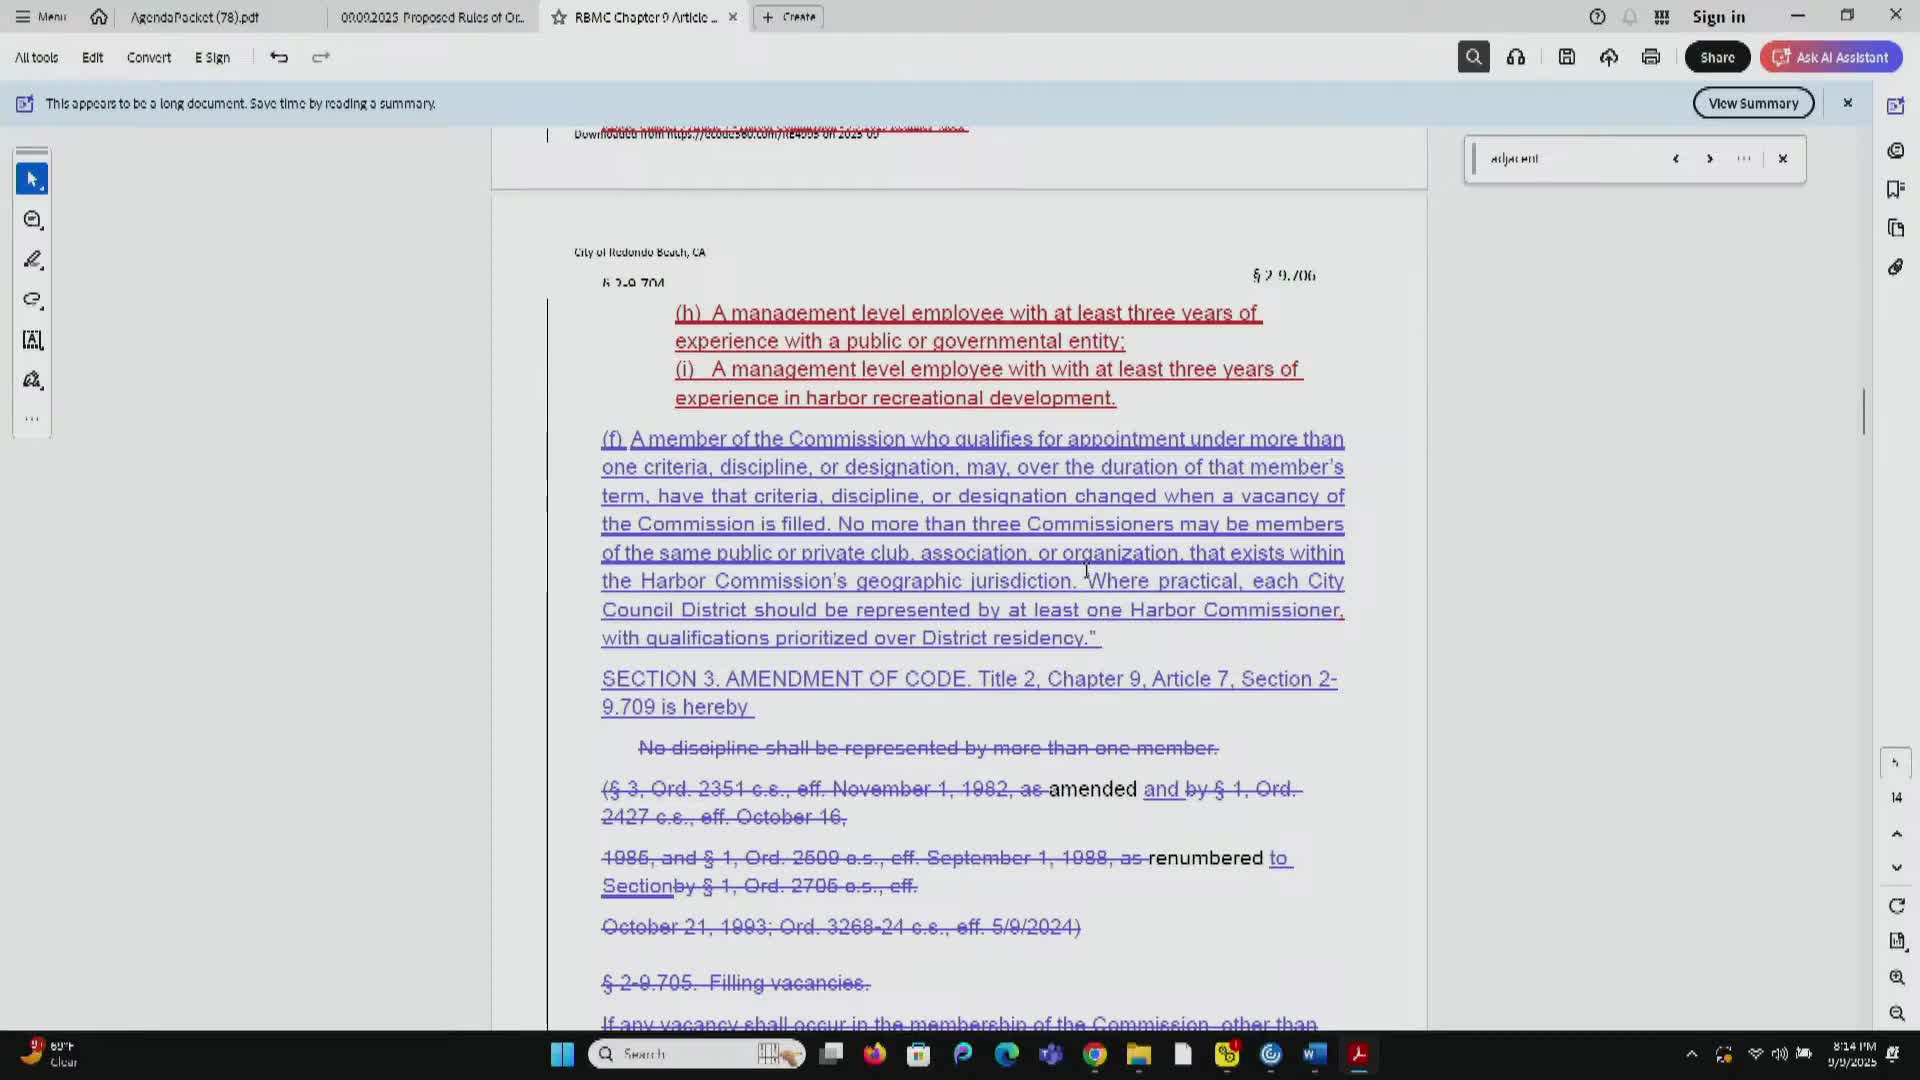
Task: Choose the freehand draw lasso tool
Action: tap(32, 300)
